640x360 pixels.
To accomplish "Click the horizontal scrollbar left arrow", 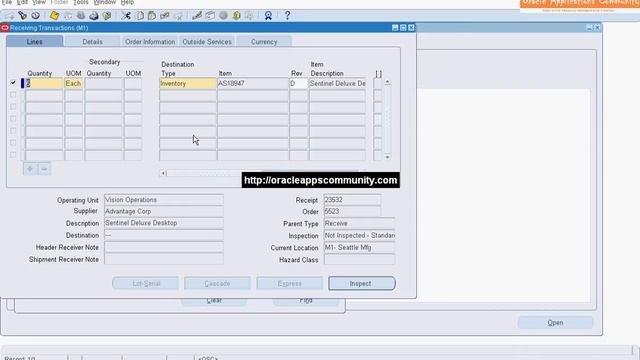I will (163, 173).
